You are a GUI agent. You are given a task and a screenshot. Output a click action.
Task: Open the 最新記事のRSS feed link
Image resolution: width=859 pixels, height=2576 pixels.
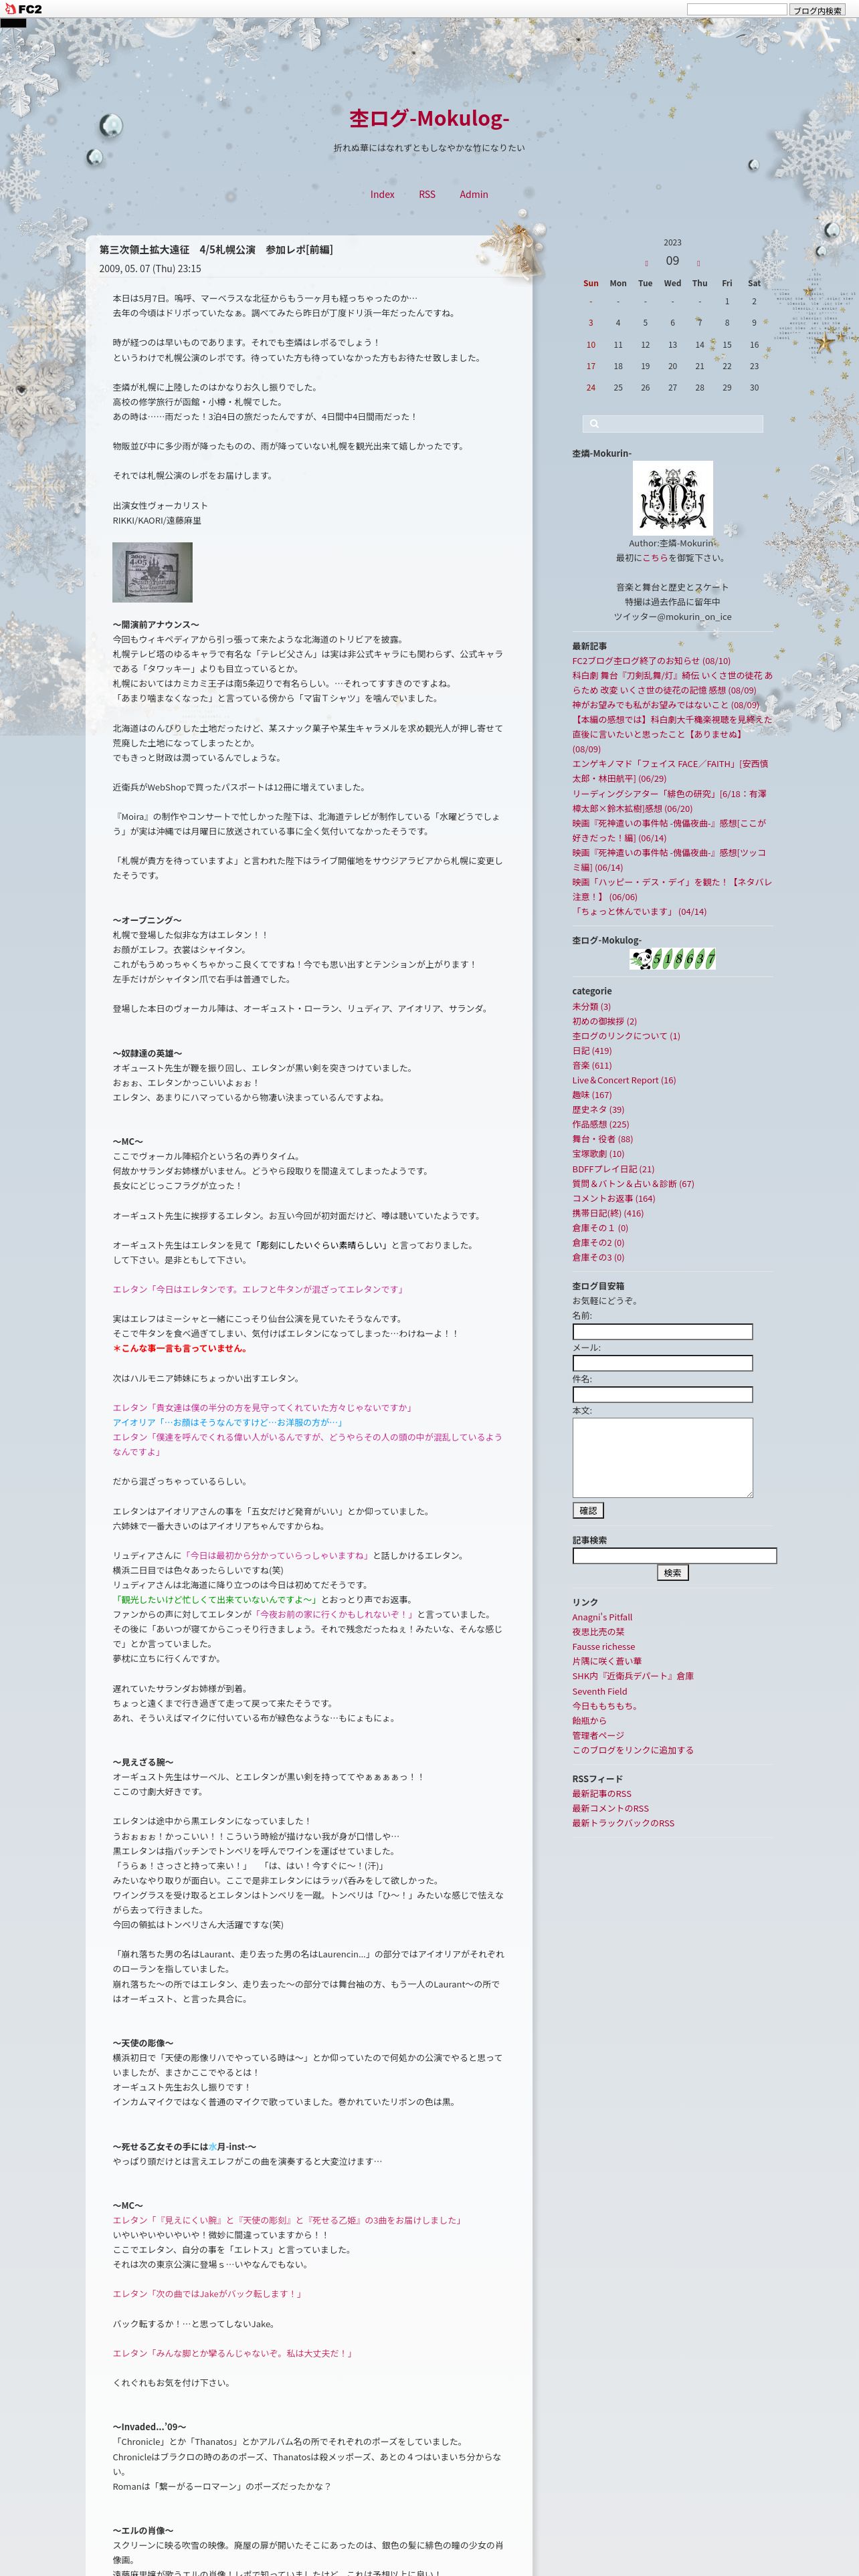pos(602,1793)
